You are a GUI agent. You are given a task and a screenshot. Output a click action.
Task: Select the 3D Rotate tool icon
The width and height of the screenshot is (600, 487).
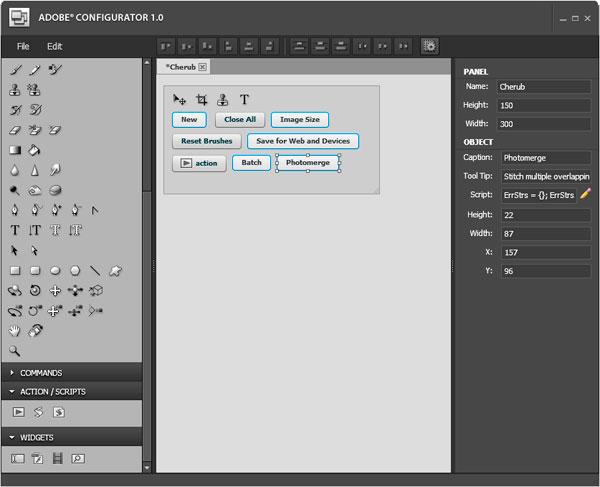[x=15, y=291]
